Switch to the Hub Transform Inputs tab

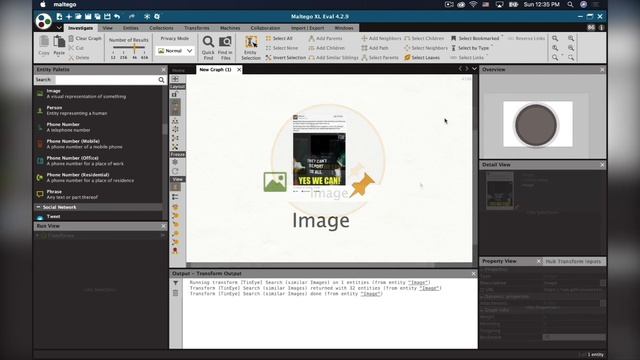point(573,261)
